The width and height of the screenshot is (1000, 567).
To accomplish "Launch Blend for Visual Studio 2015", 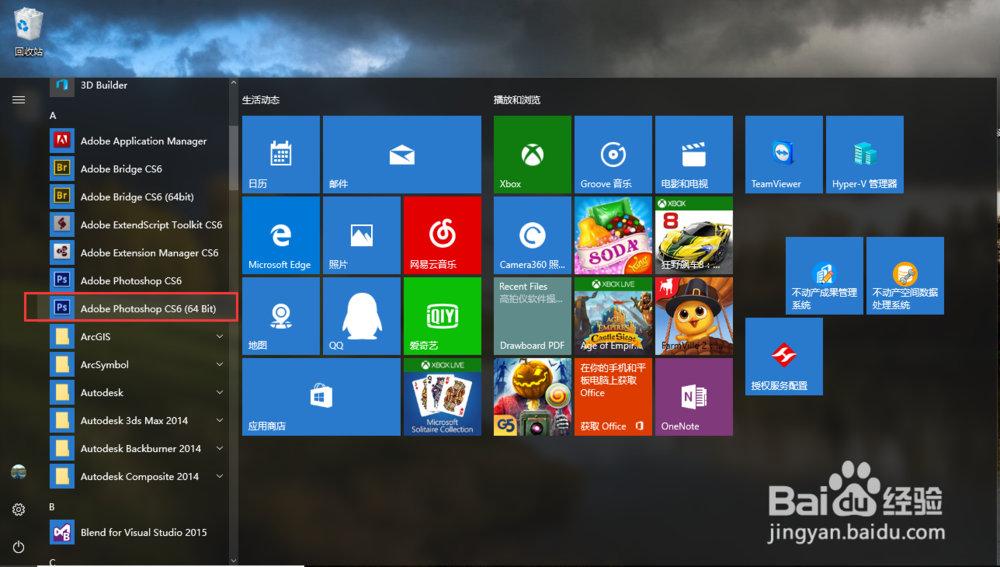I will 138,533.
